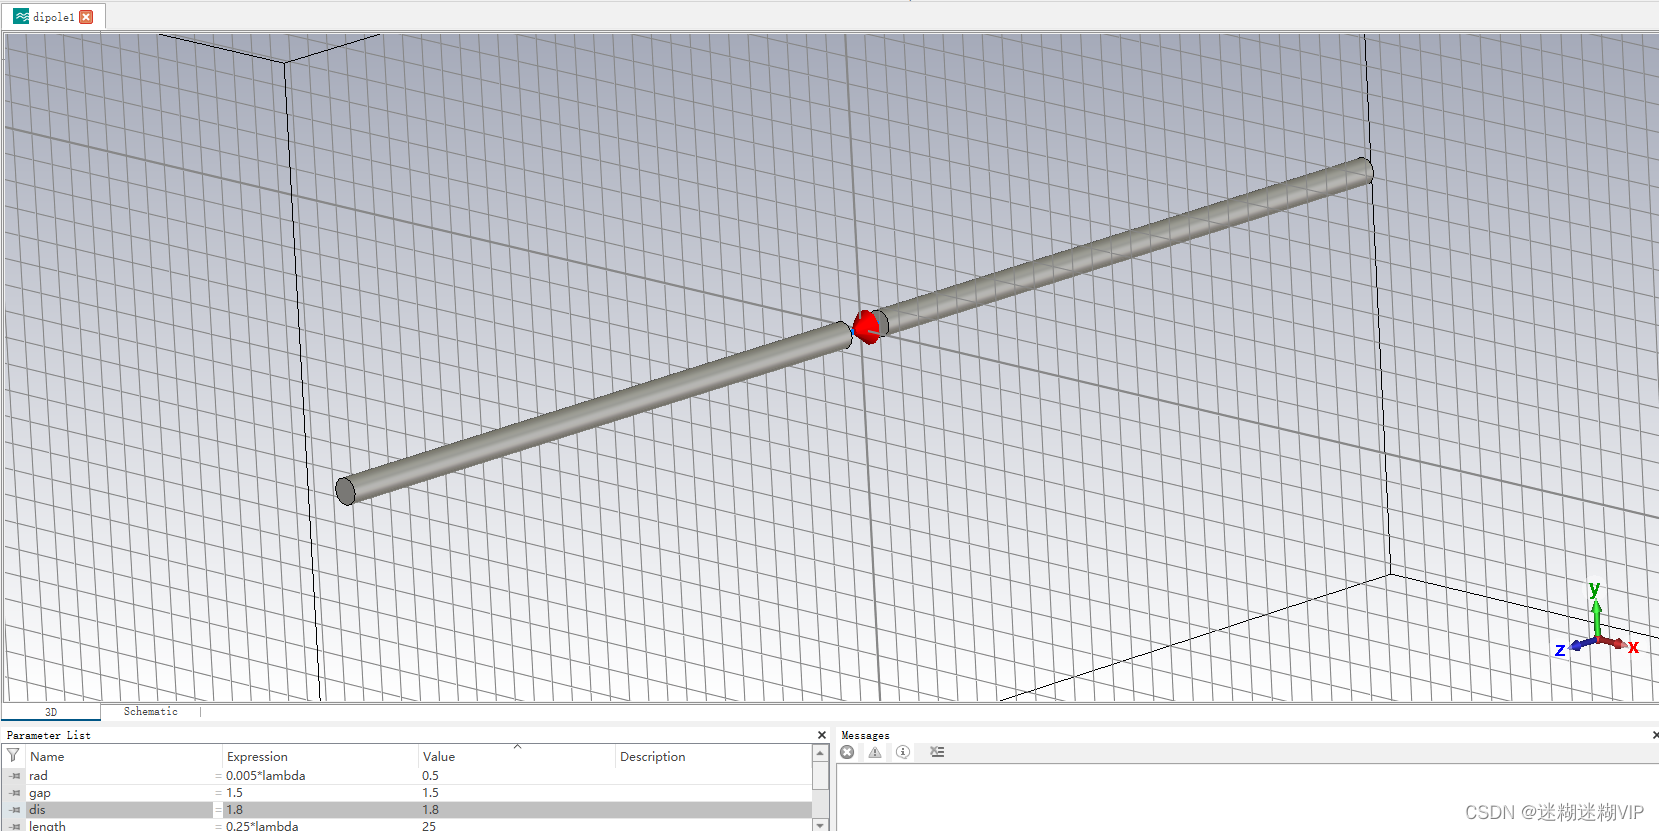Switch to the 3D view tab
Image resolution: width=1659 pixels, height=831 pixels.
click(51, 712)
